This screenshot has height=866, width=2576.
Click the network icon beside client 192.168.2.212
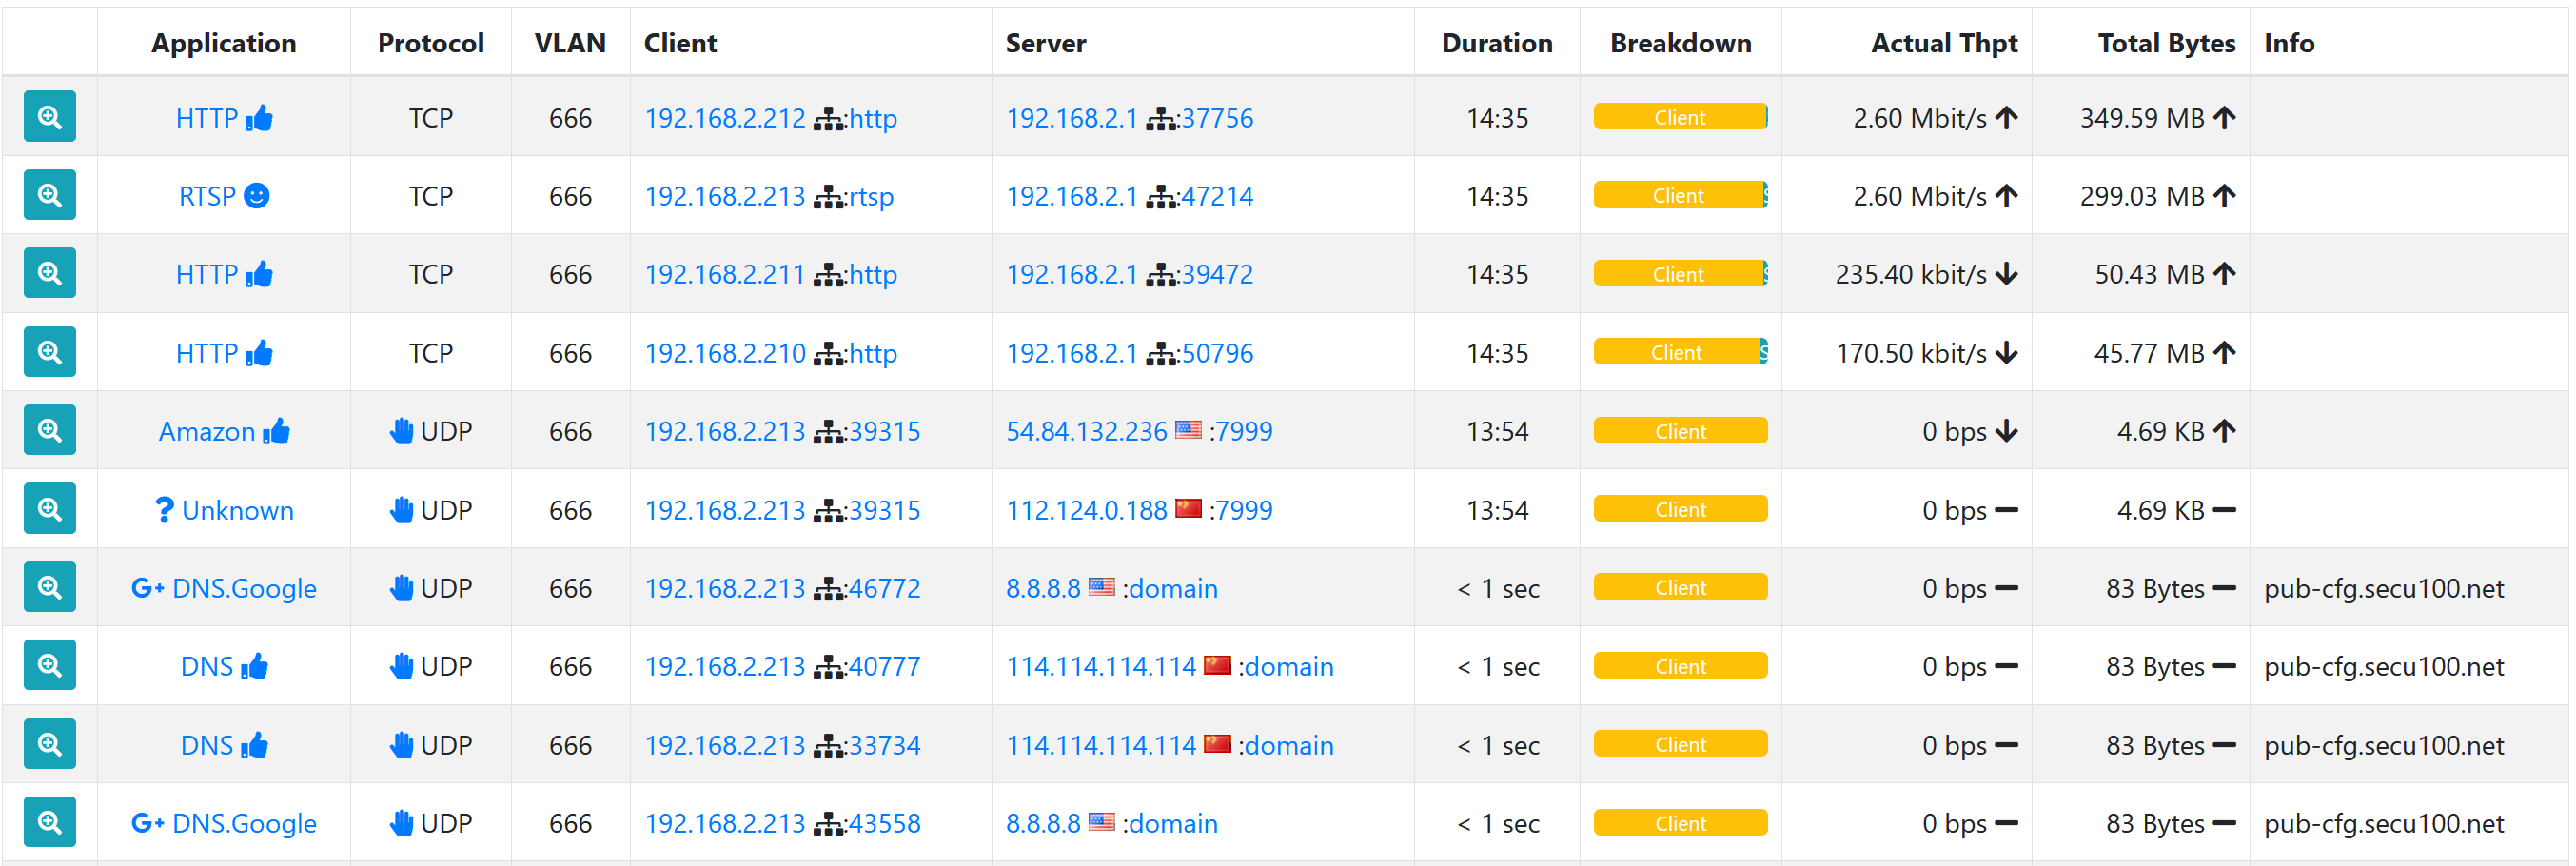coord(827,119)
